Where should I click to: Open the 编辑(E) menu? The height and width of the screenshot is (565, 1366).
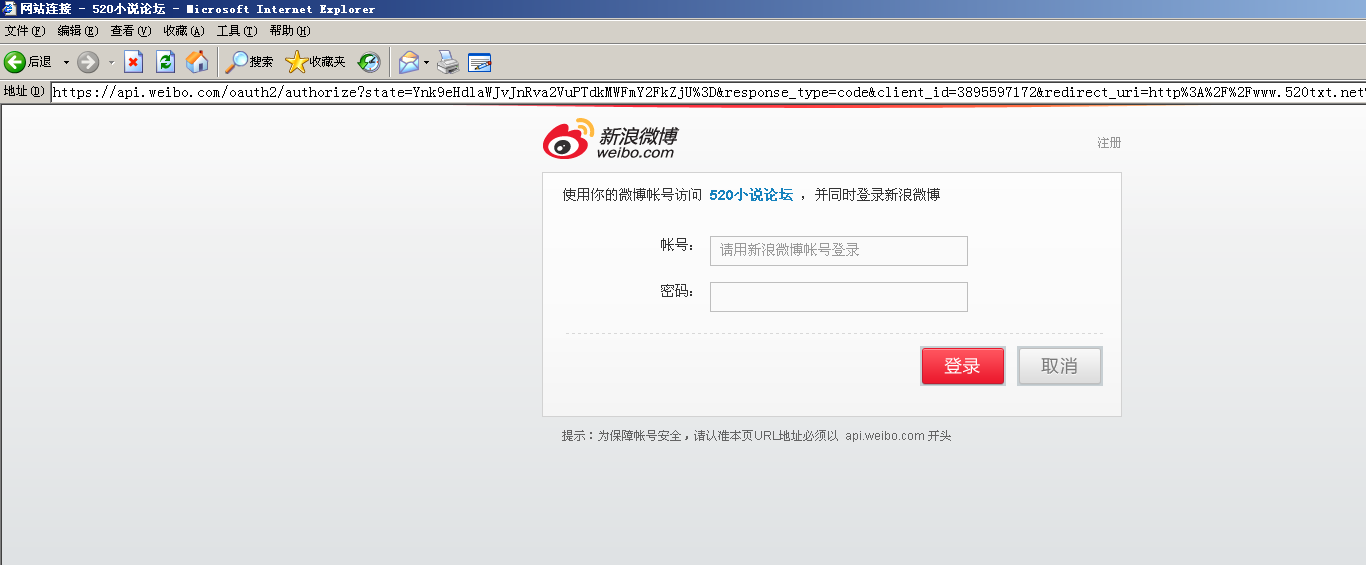pyautogui.click(x=77, y=31)
